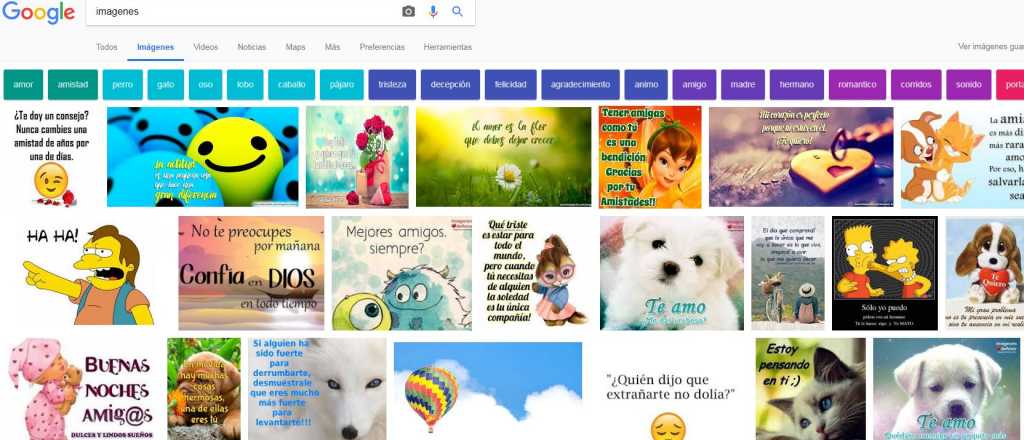Click the magnifier search button
Image resolution: width=1024 pixels, height=440 pixels.
(x=458, y=11)
